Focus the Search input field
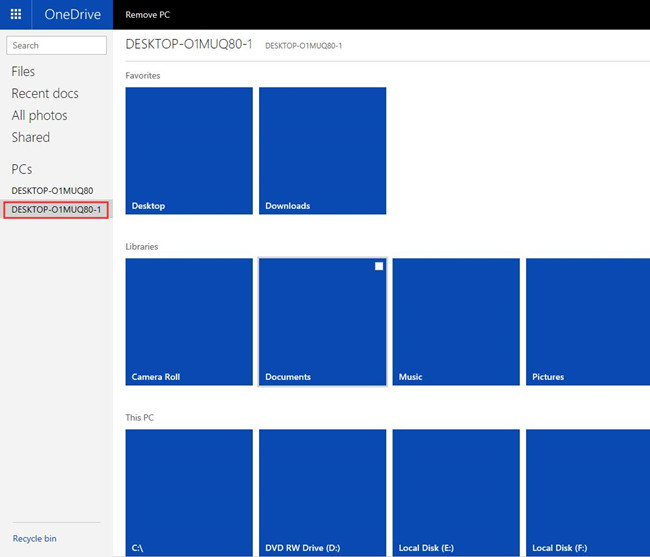650x557 pixels. tap(56, 45)
